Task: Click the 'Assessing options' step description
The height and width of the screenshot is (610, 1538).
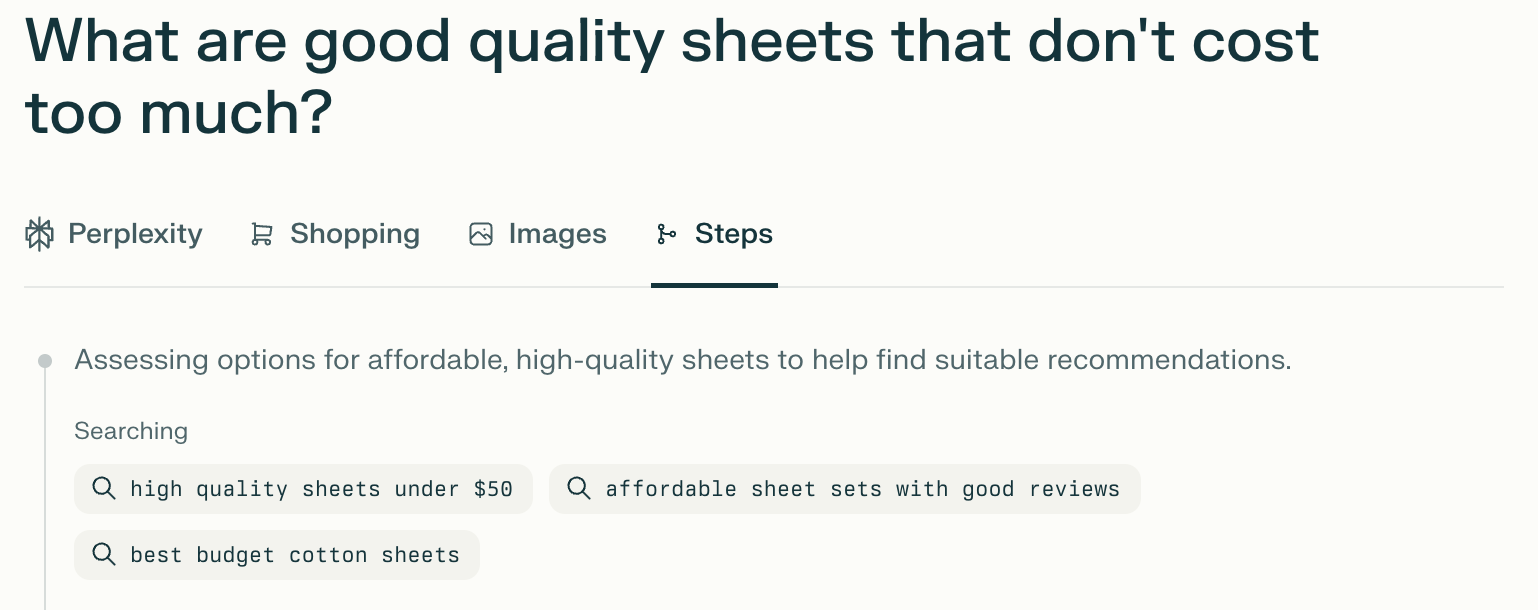Action: click(x=683, y=359)
